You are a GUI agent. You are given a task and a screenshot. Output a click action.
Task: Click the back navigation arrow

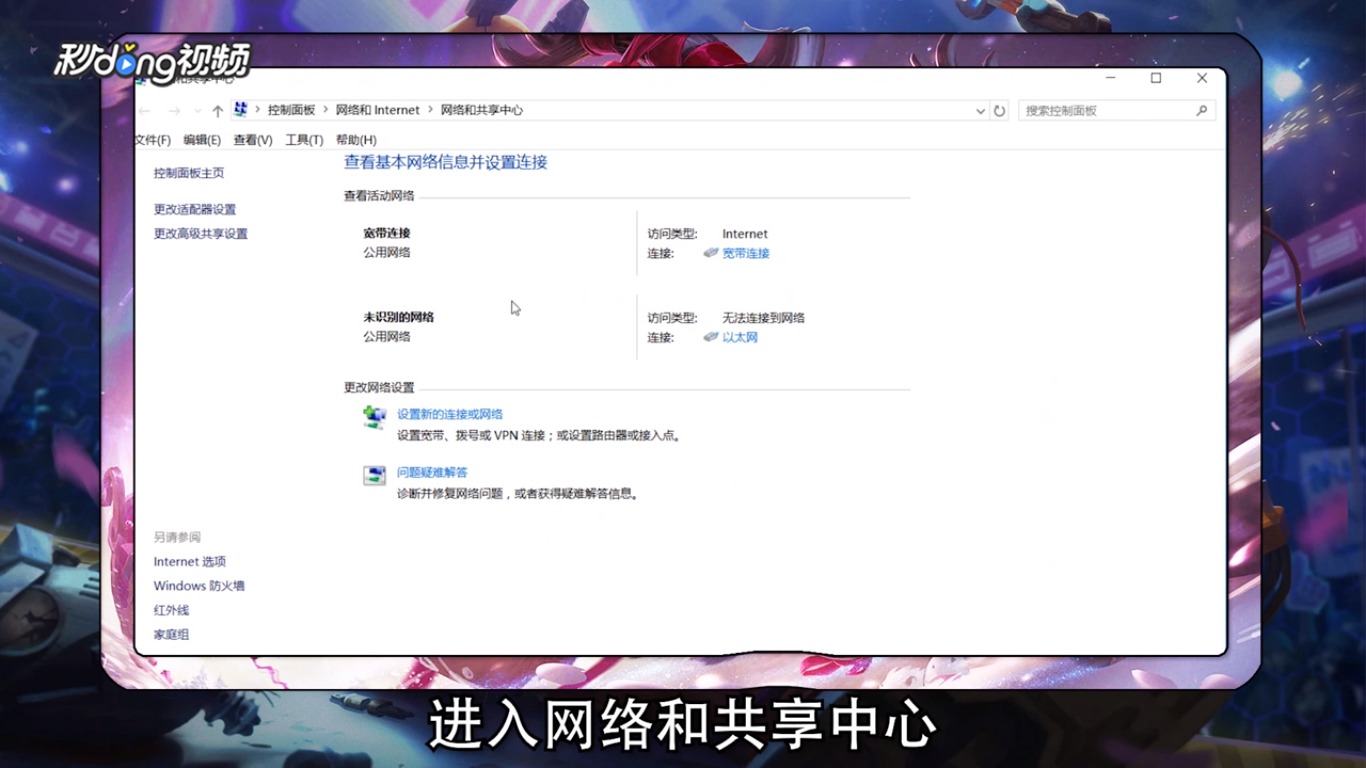tap(144, 110)
